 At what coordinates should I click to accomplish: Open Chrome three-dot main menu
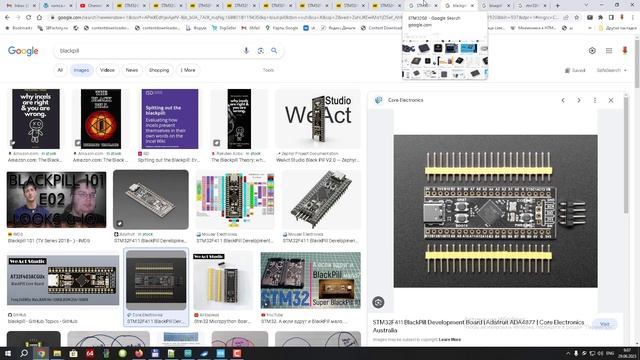click(x=632, y=18)
